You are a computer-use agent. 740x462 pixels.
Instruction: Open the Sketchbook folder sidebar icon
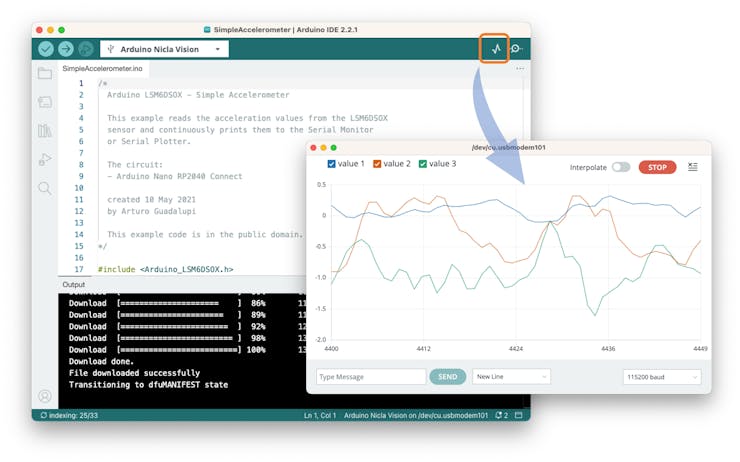(x=45, y=73)
